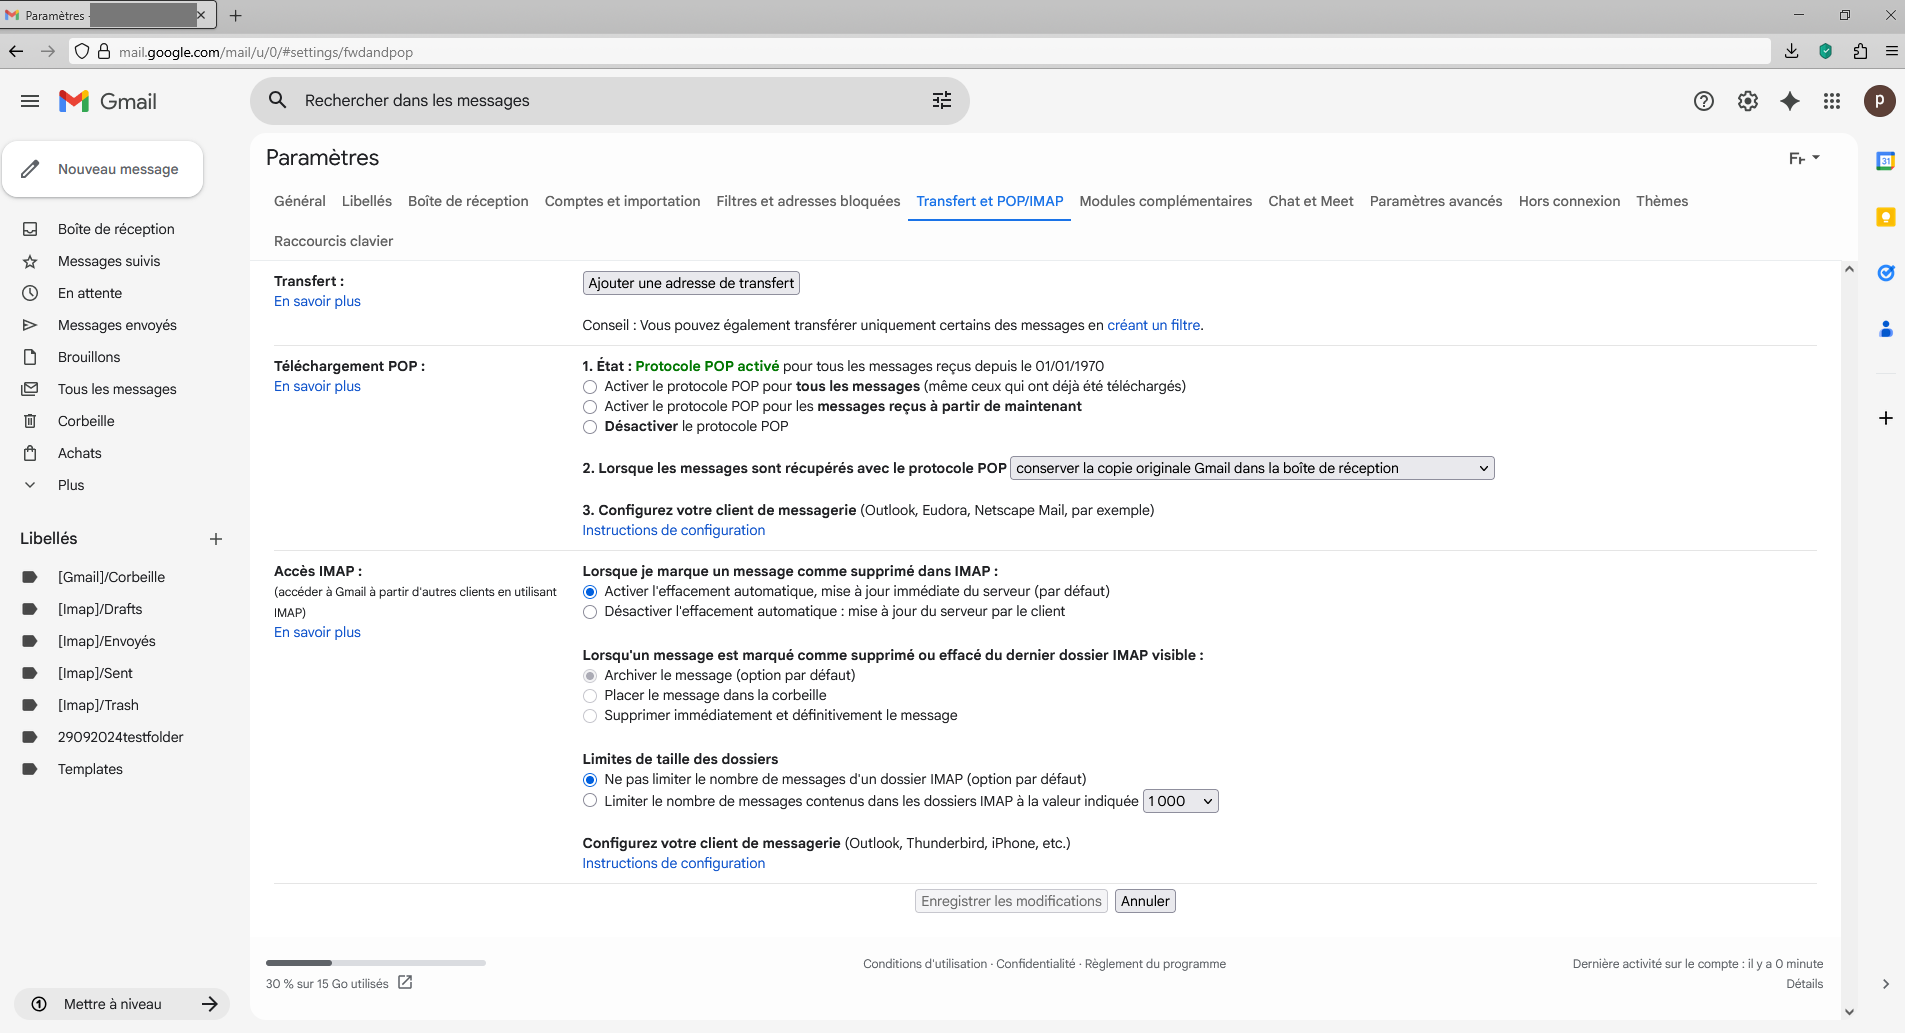The height and width of the screenshot is (1033, 1905).
Task: Open Gmail support help icon
Action: pos(1703,101)
